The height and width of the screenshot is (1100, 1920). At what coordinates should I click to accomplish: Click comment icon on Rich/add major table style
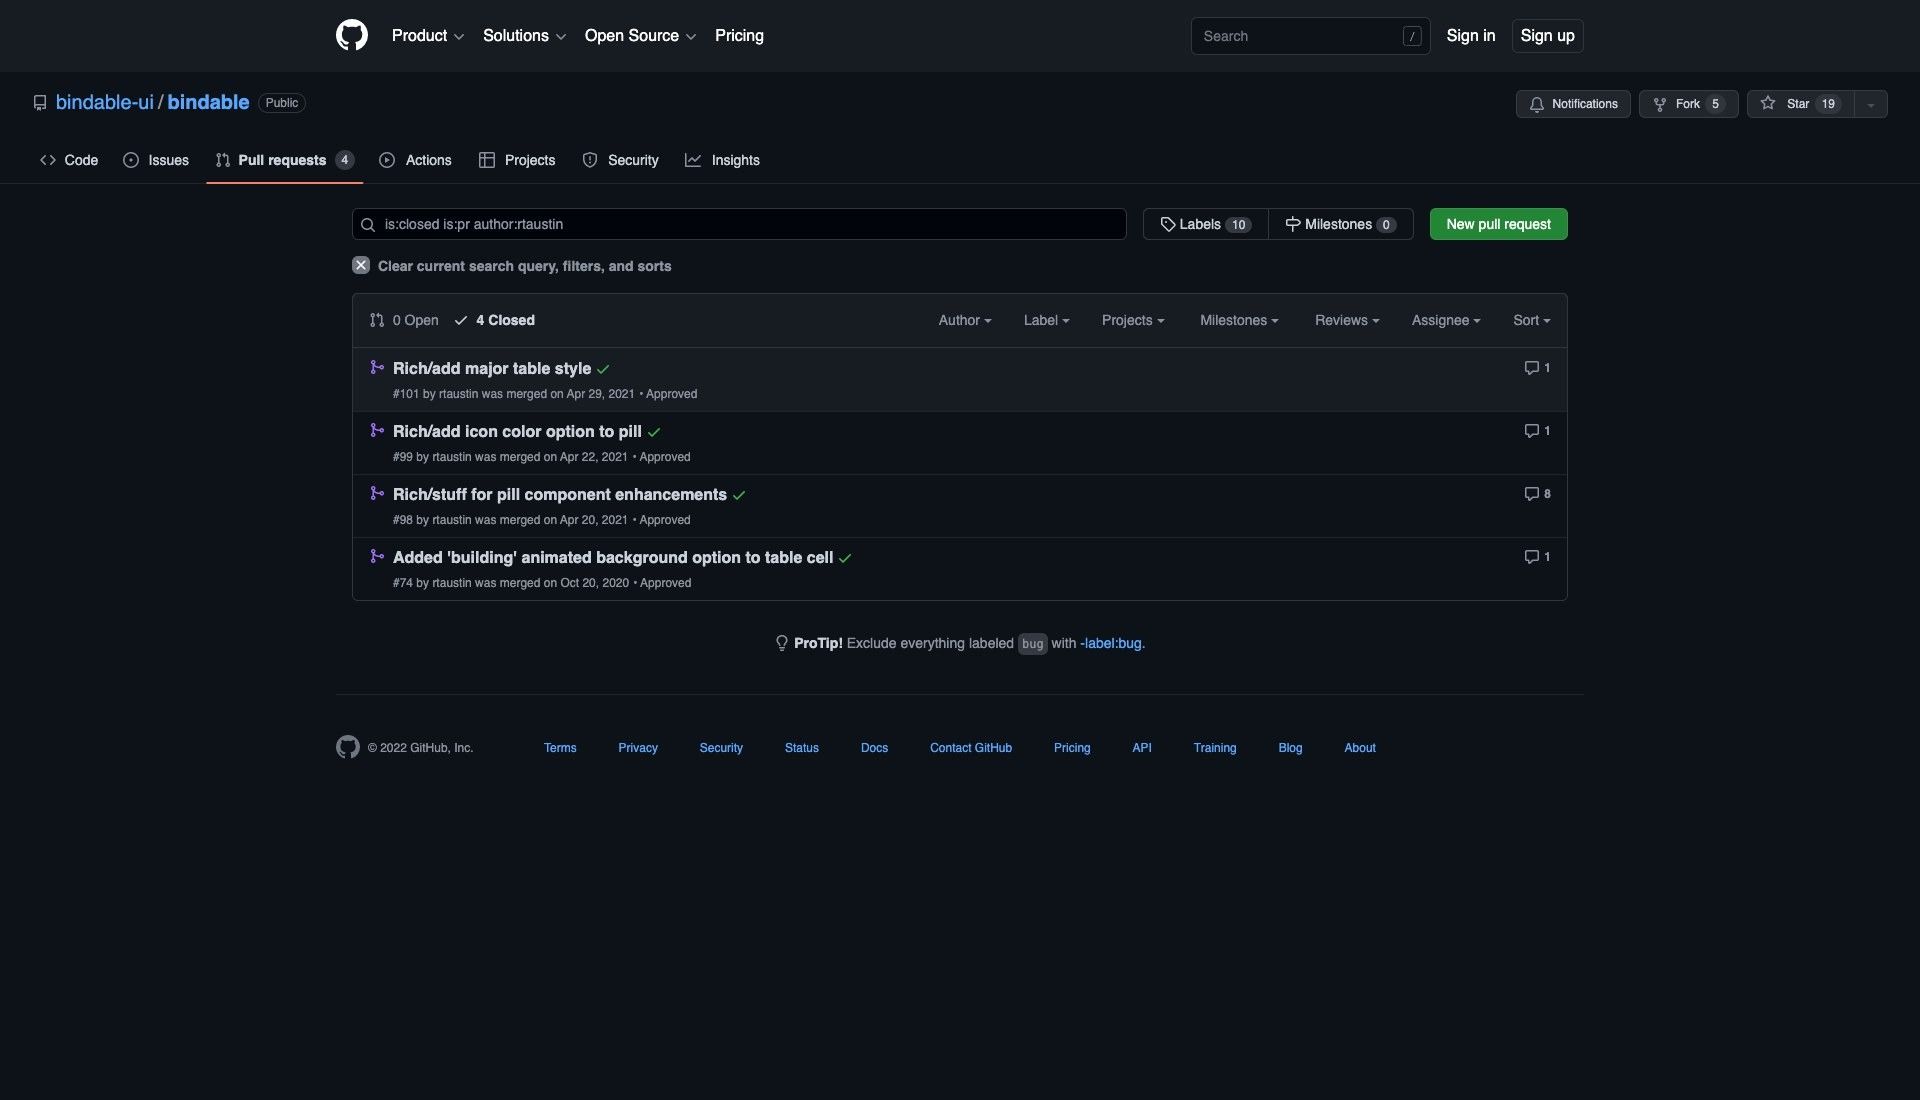(x=1531, y=368)
